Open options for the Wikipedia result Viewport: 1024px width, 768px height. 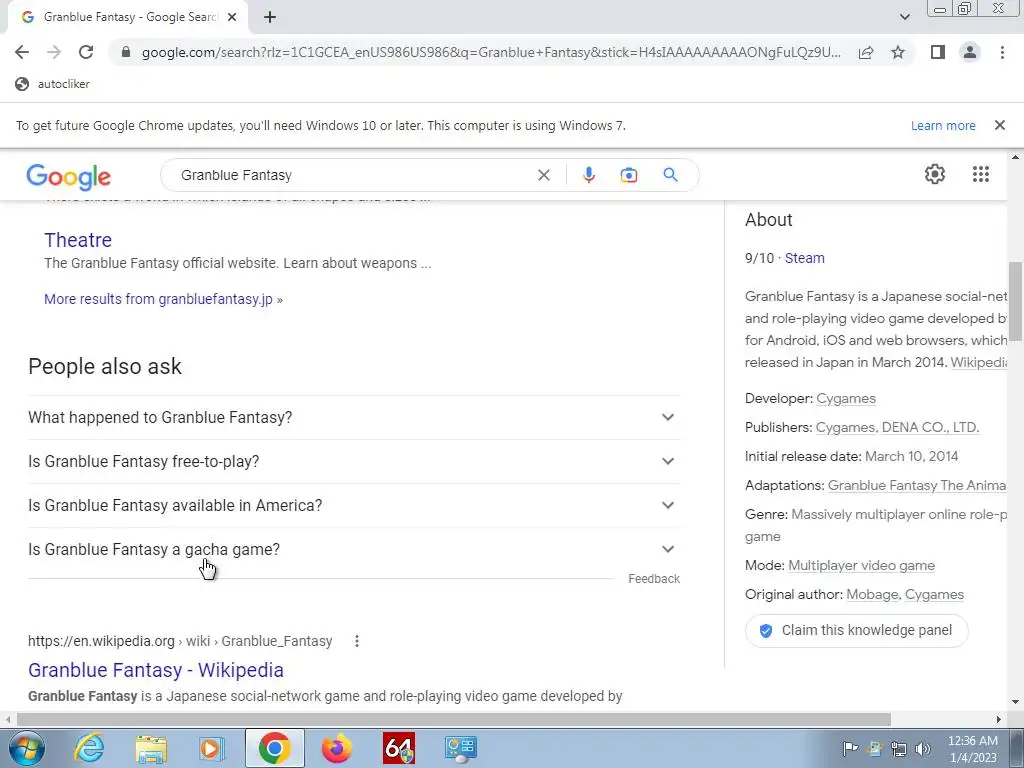coord(357,641)
